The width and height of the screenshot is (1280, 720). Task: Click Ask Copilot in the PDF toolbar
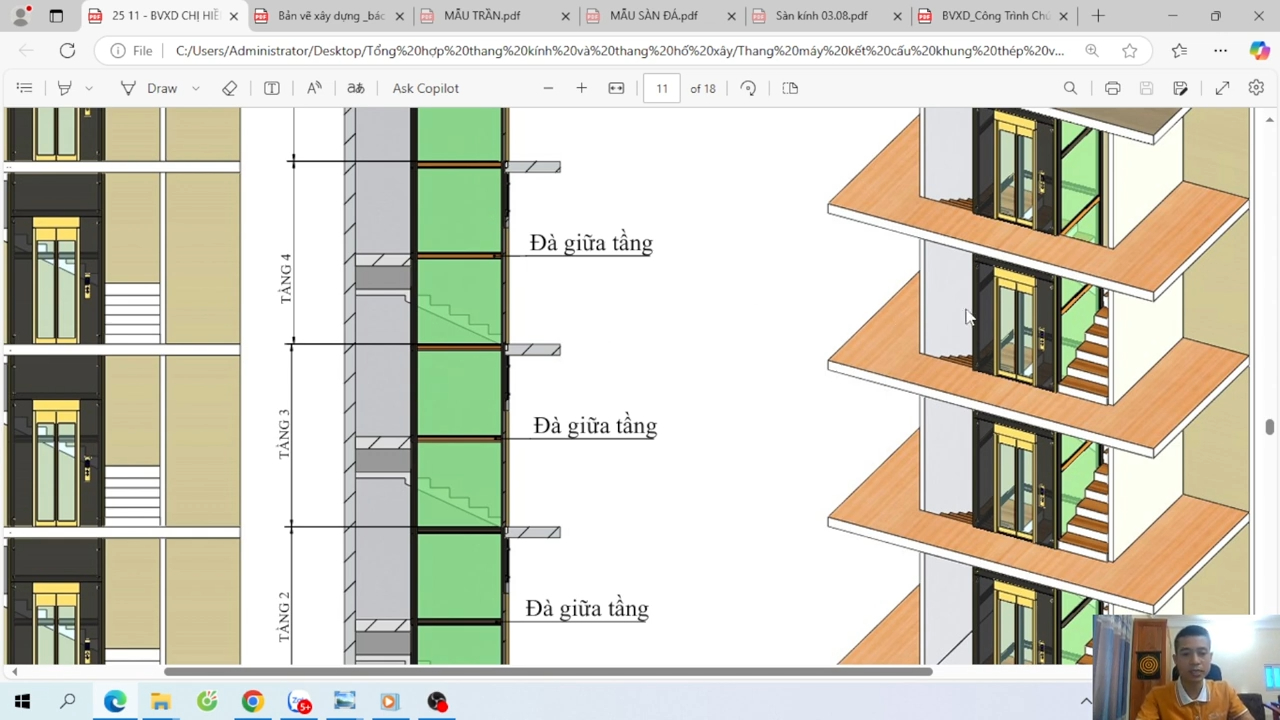(x=425, y=88)
